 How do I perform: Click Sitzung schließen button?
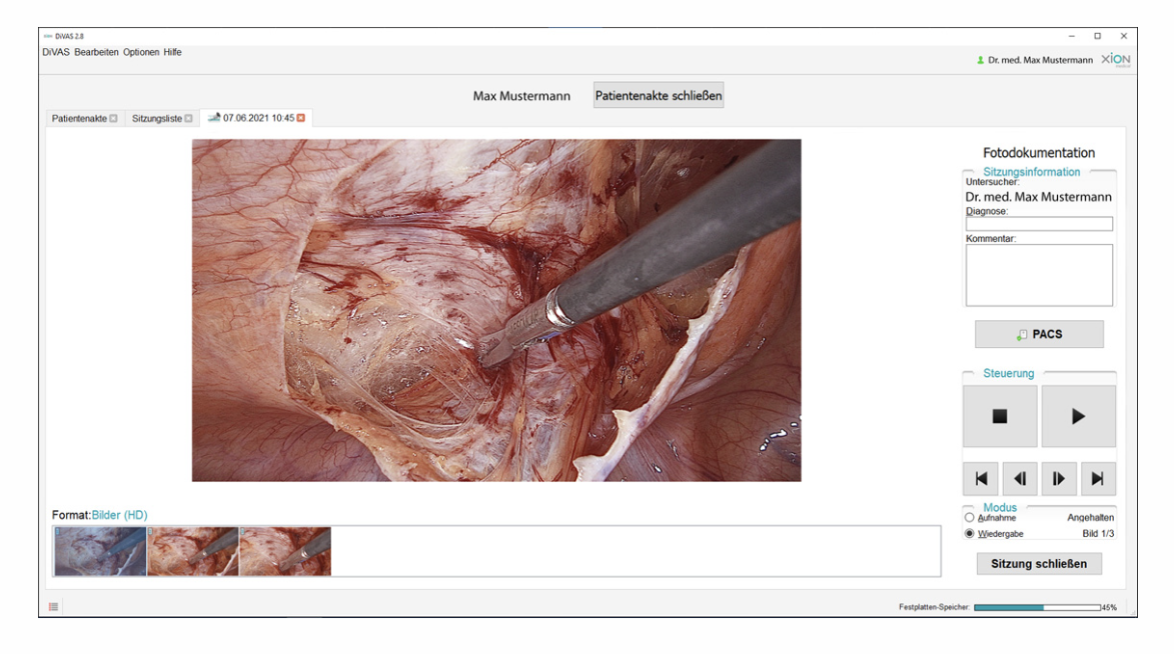(1038, 563)
